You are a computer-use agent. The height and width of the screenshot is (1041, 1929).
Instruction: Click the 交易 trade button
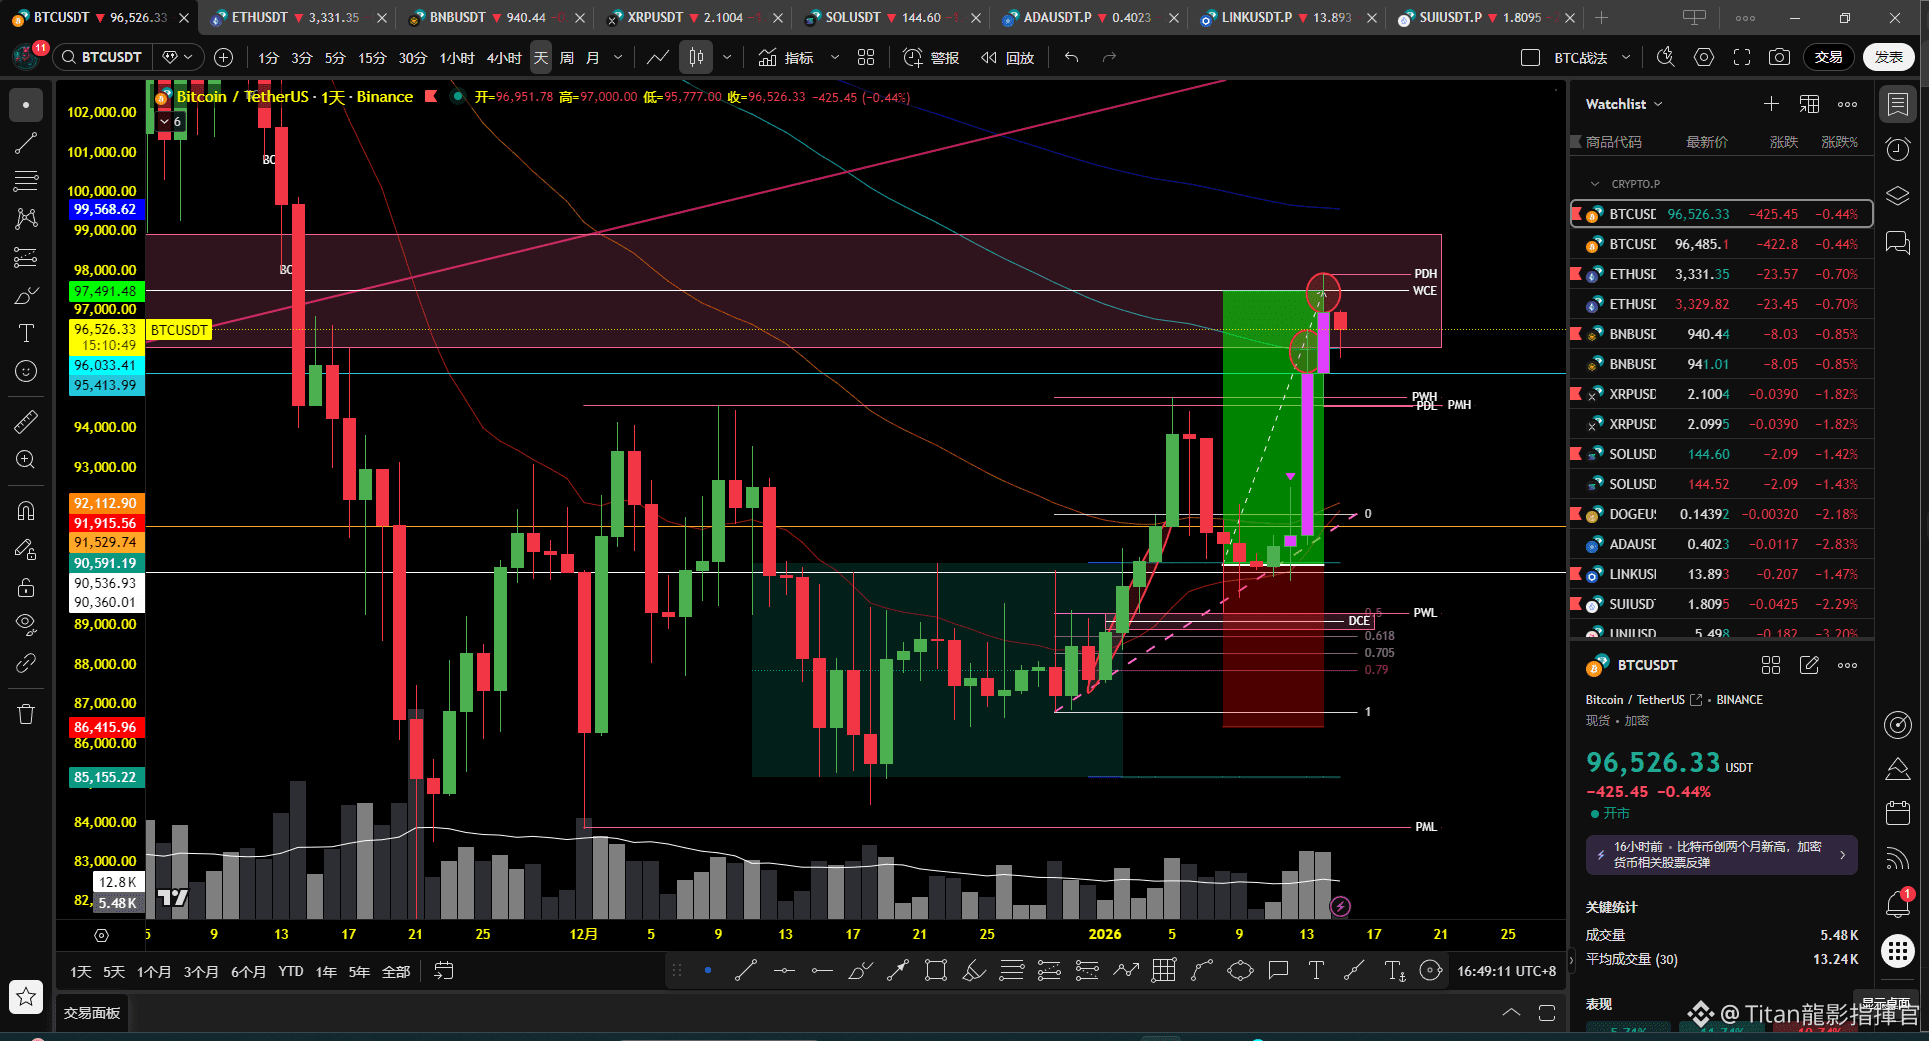point(1829,57)
